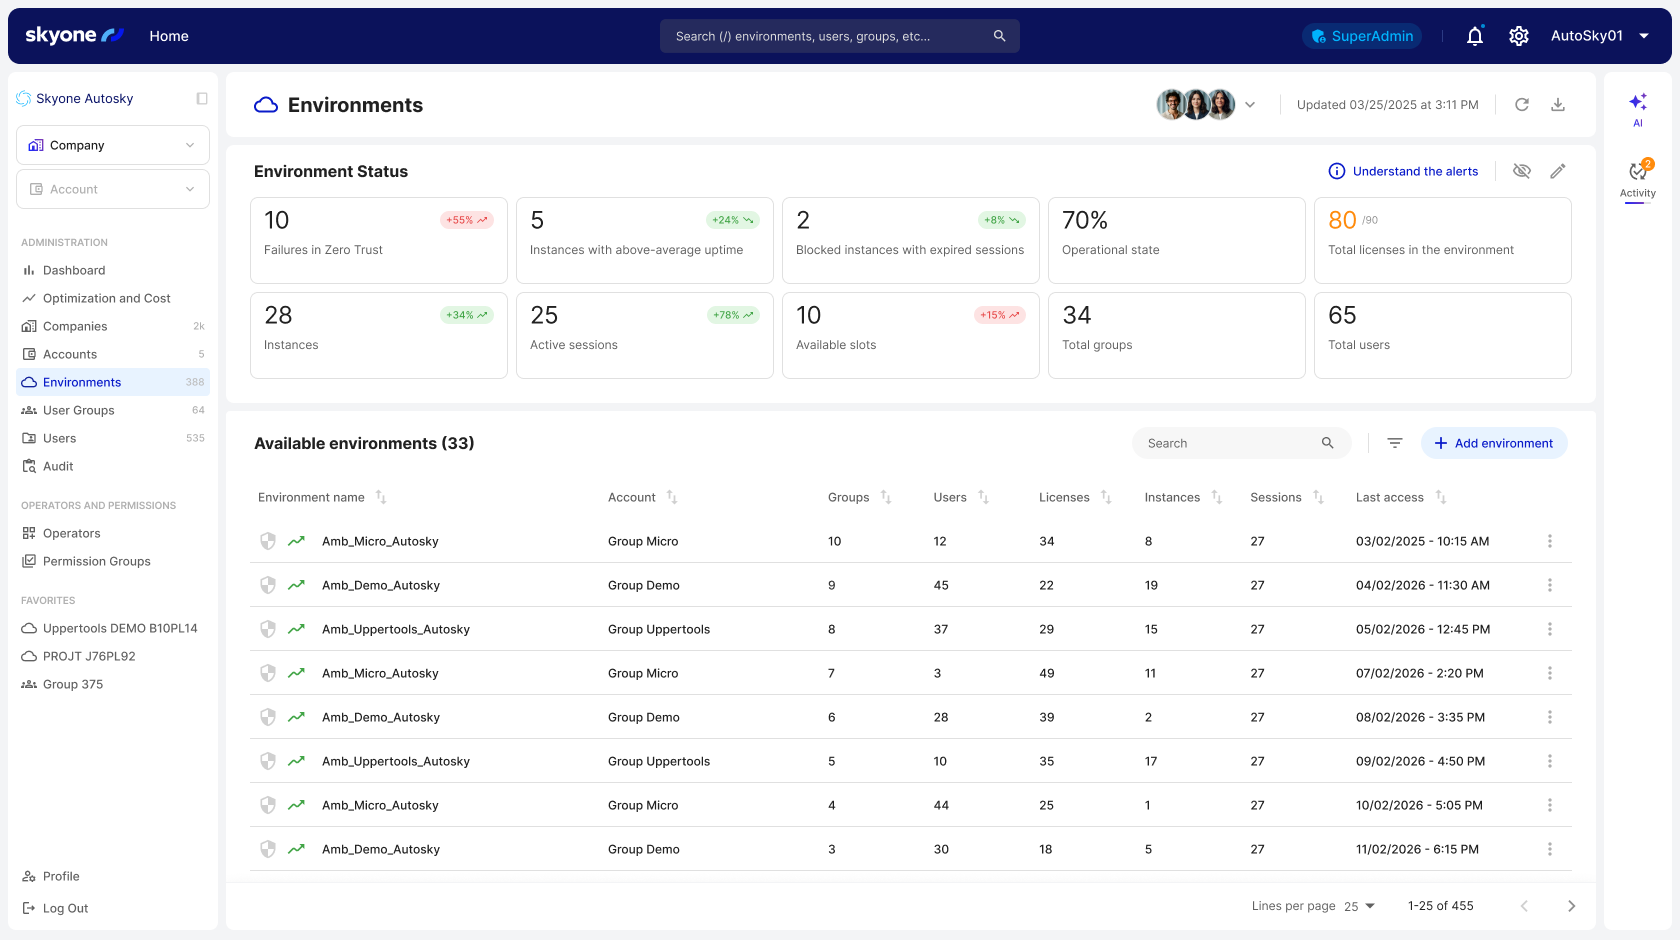Go to next page of environments

[x=1571, y=906]
